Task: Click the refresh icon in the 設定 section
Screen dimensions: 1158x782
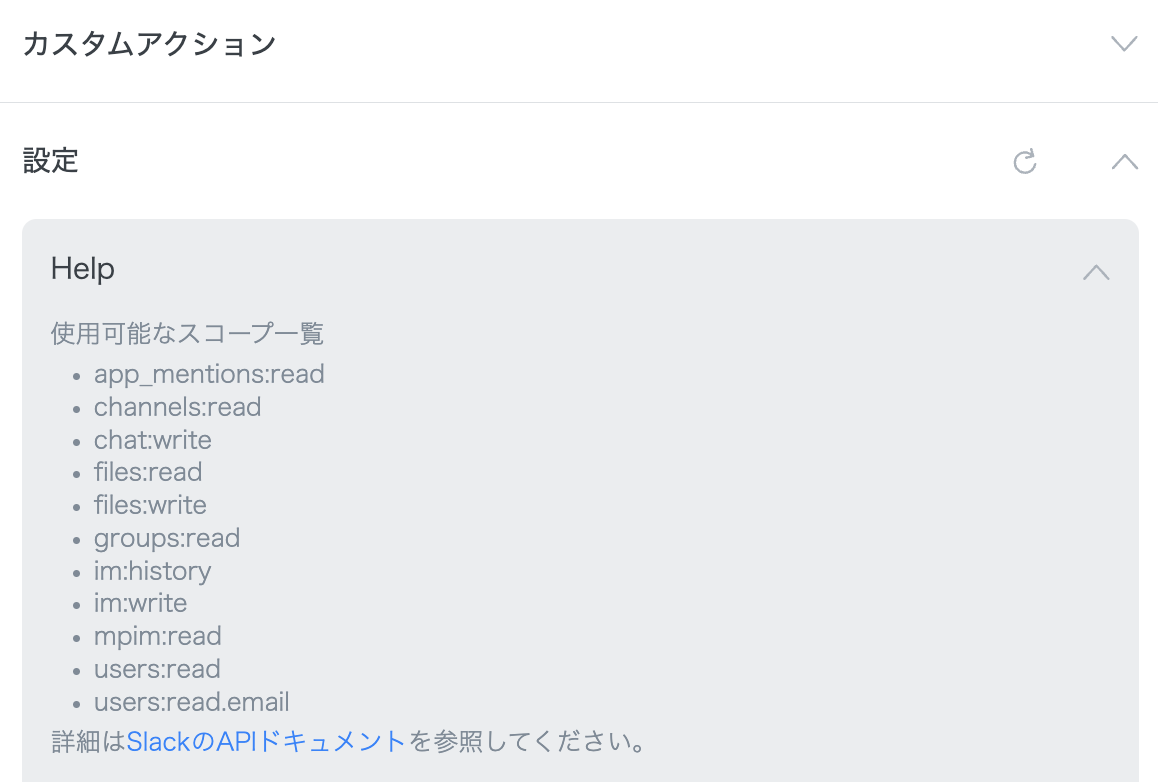Action: [x=1024, y=162]
